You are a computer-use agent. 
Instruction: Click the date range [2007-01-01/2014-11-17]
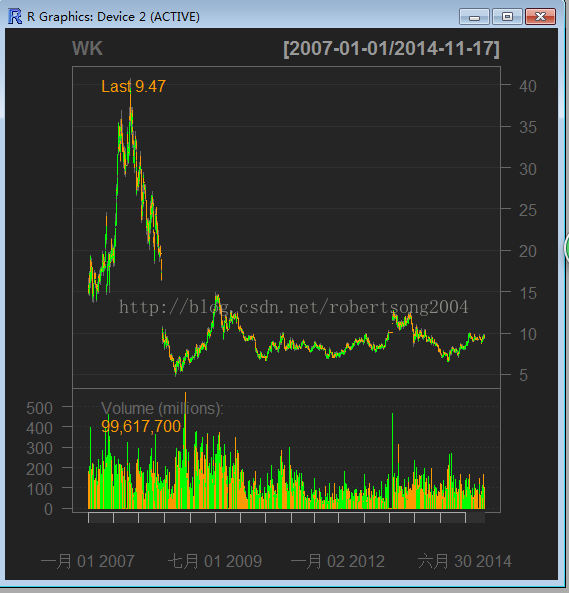point(391,49)
